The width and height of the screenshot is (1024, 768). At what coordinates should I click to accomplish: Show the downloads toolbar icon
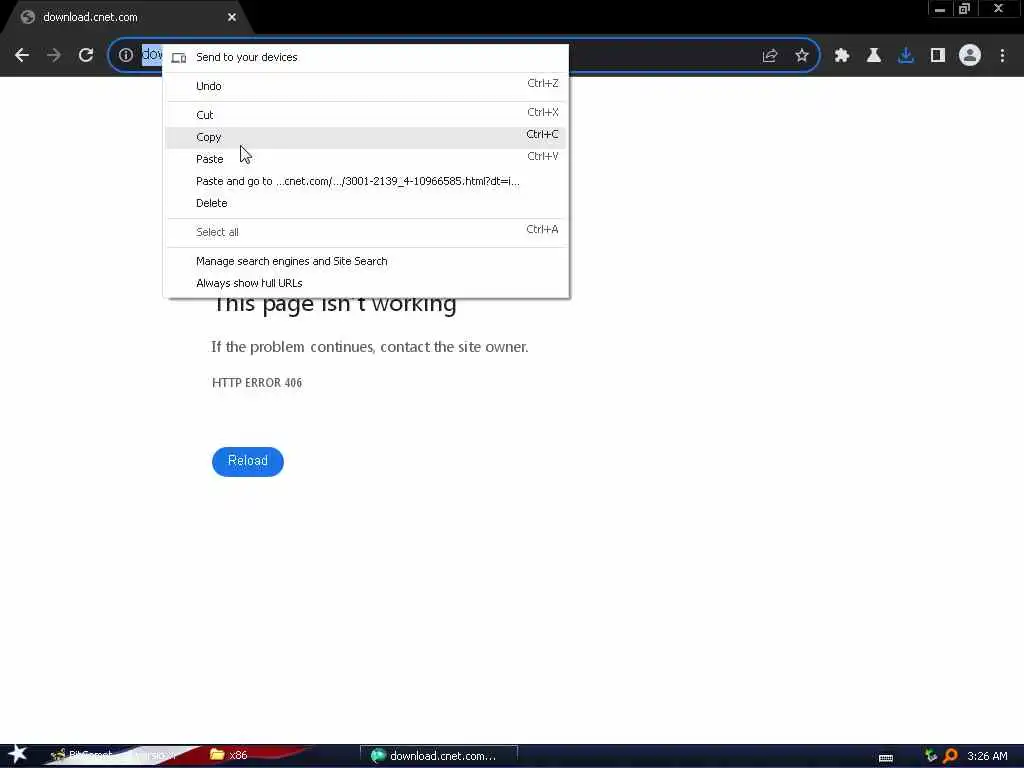(906, 56)
